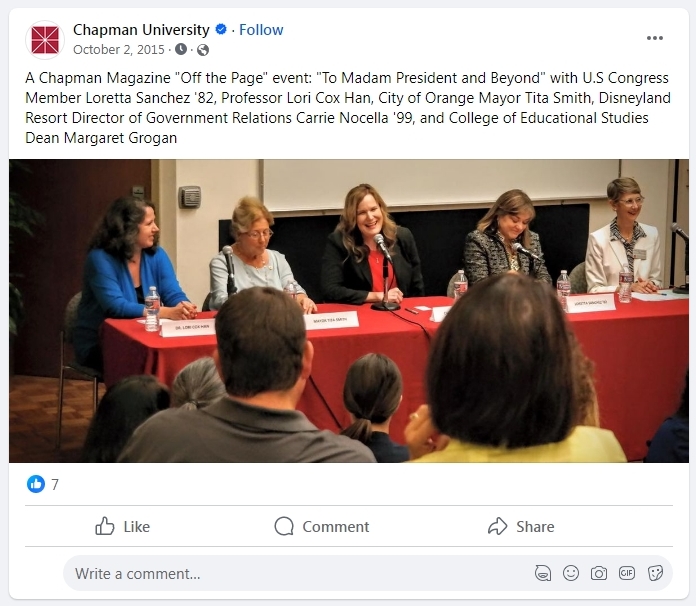The width and height of the screenshot is (696, 606).
Task: Focus the Write a comment field
Action: [290, 574]
